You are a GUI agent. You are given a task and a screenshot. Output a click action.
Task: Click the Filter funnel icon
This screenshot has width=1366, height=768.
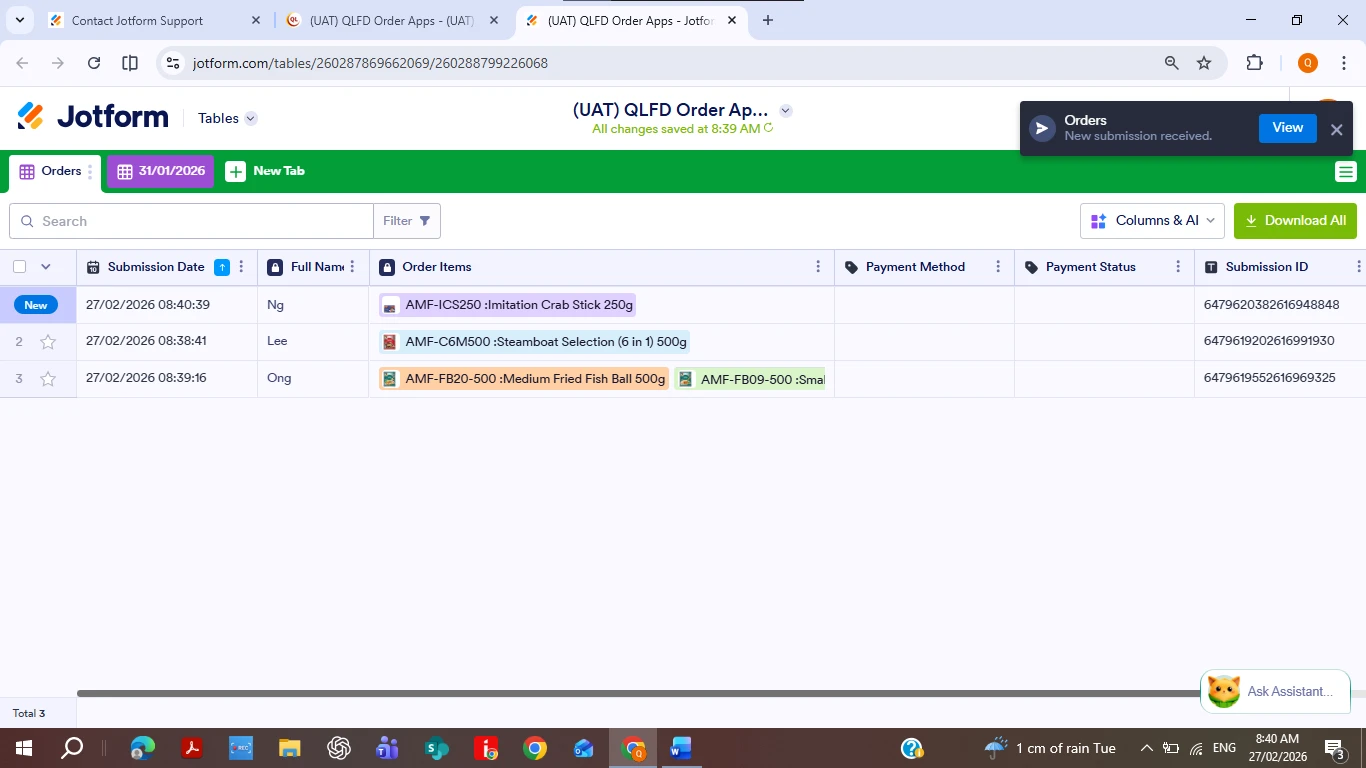pos(424,221)
